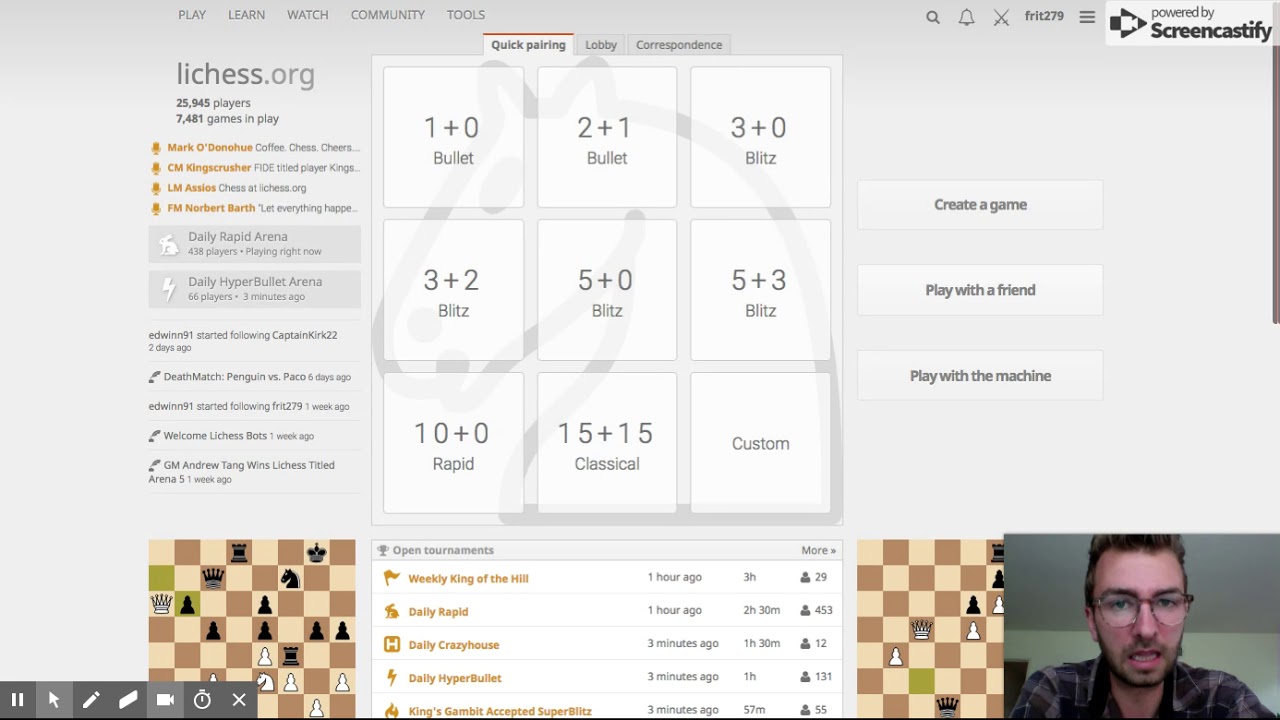Click the Screencastify timer icon

pos(202,700)
